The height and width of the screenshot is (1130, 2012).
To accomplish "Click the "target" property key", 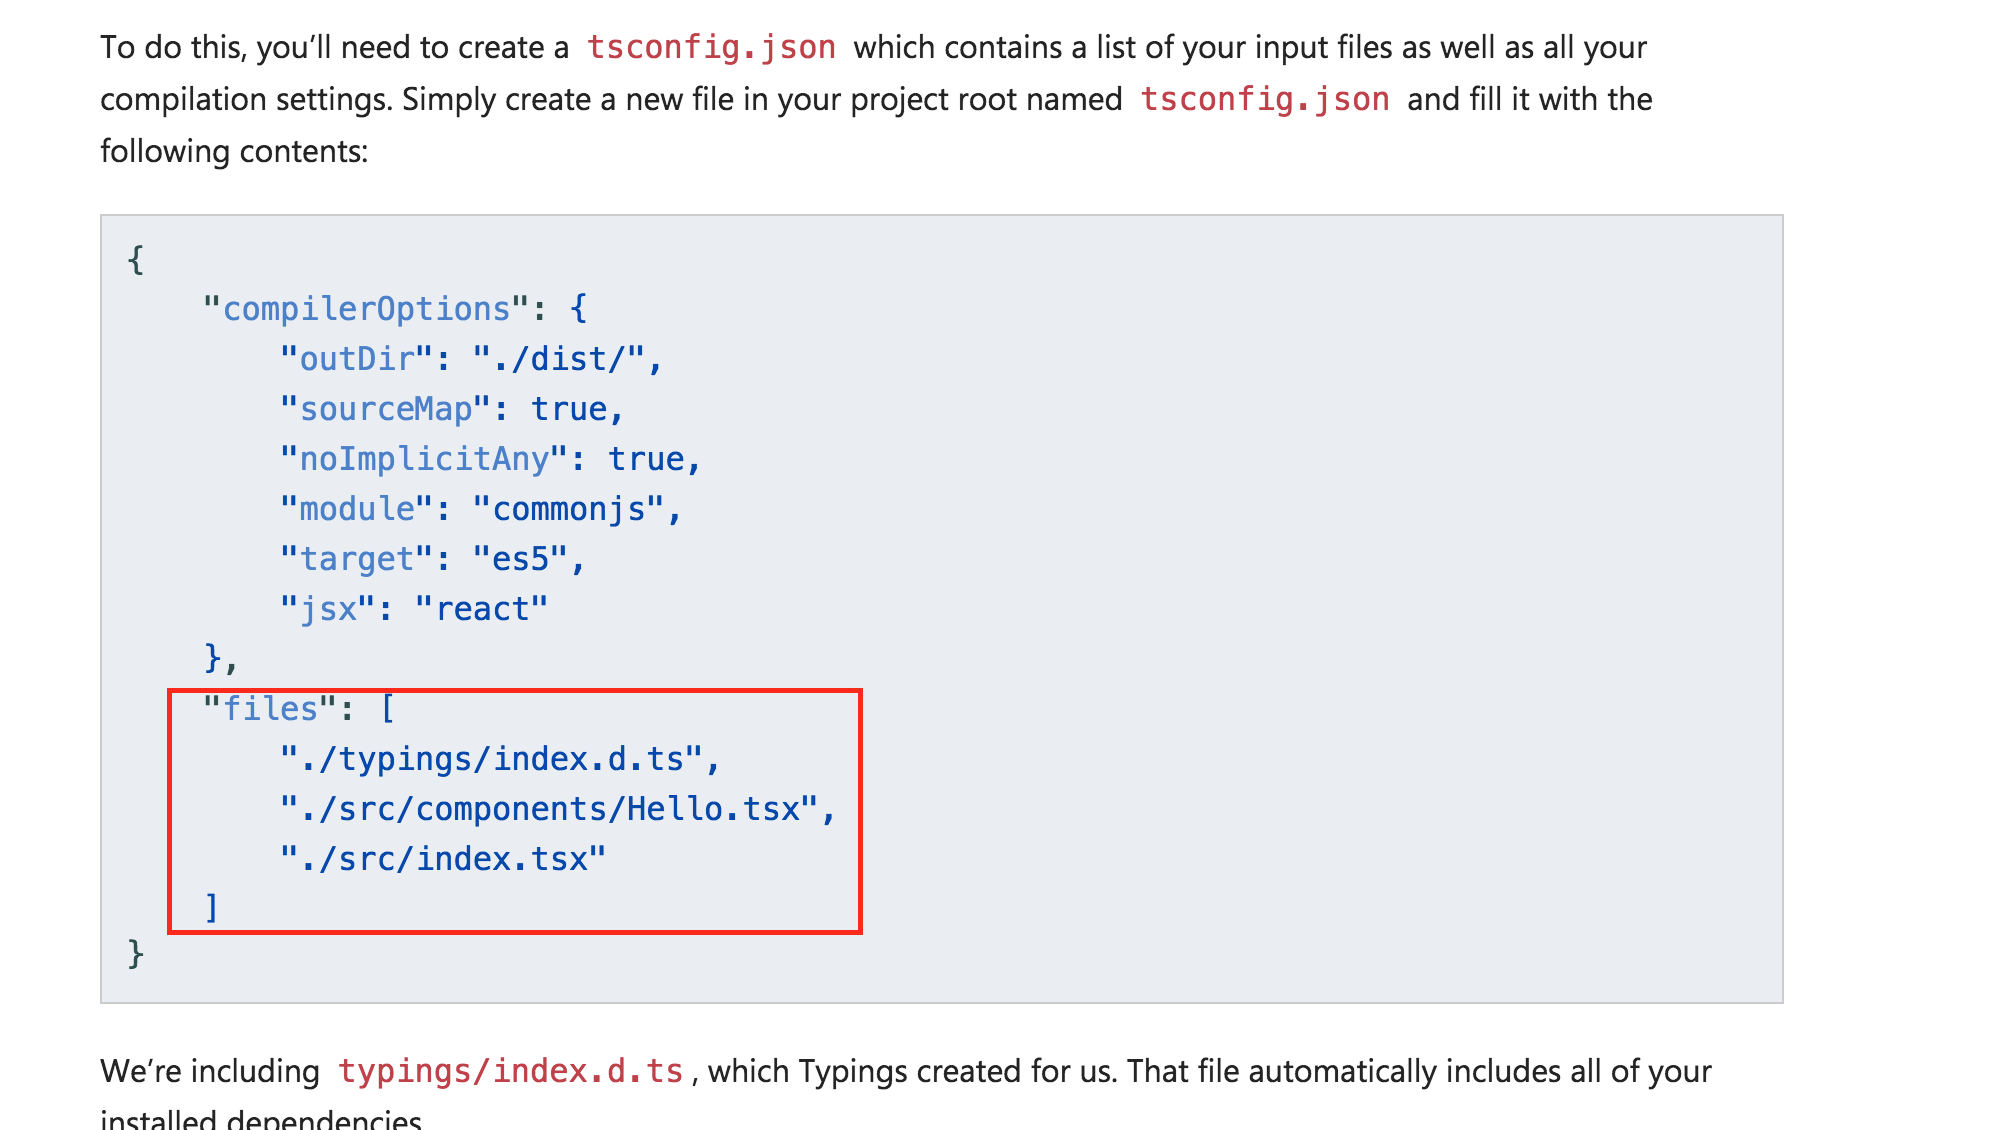I will click(x=357, y=559).
